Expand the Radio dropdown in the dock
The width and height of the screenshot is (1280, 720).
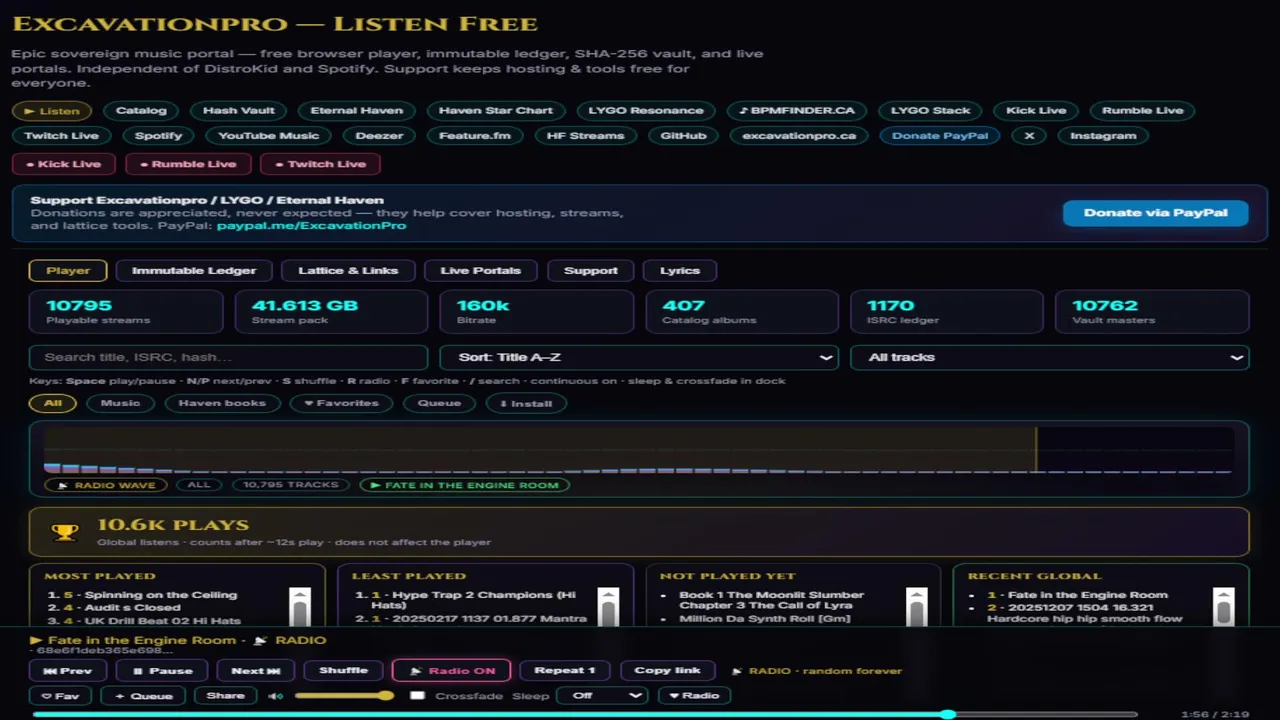[694, 696]
